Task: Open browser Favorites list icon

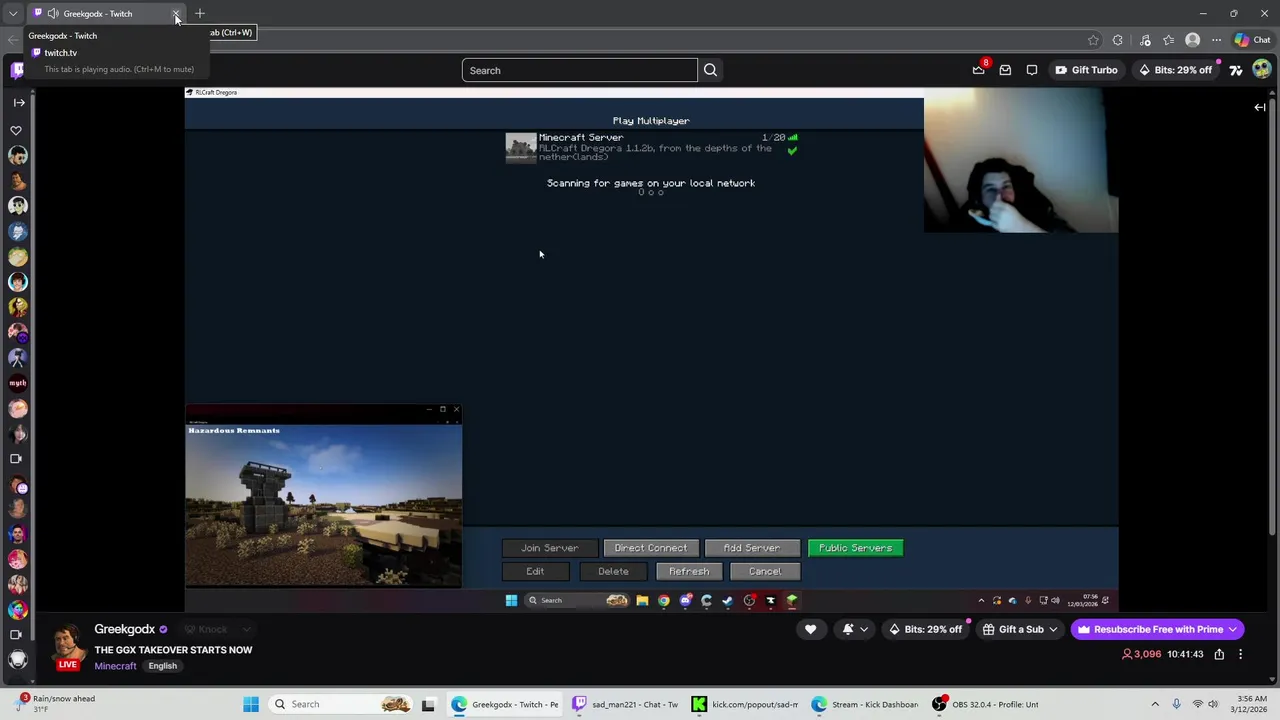Action: pos(1168,40)
